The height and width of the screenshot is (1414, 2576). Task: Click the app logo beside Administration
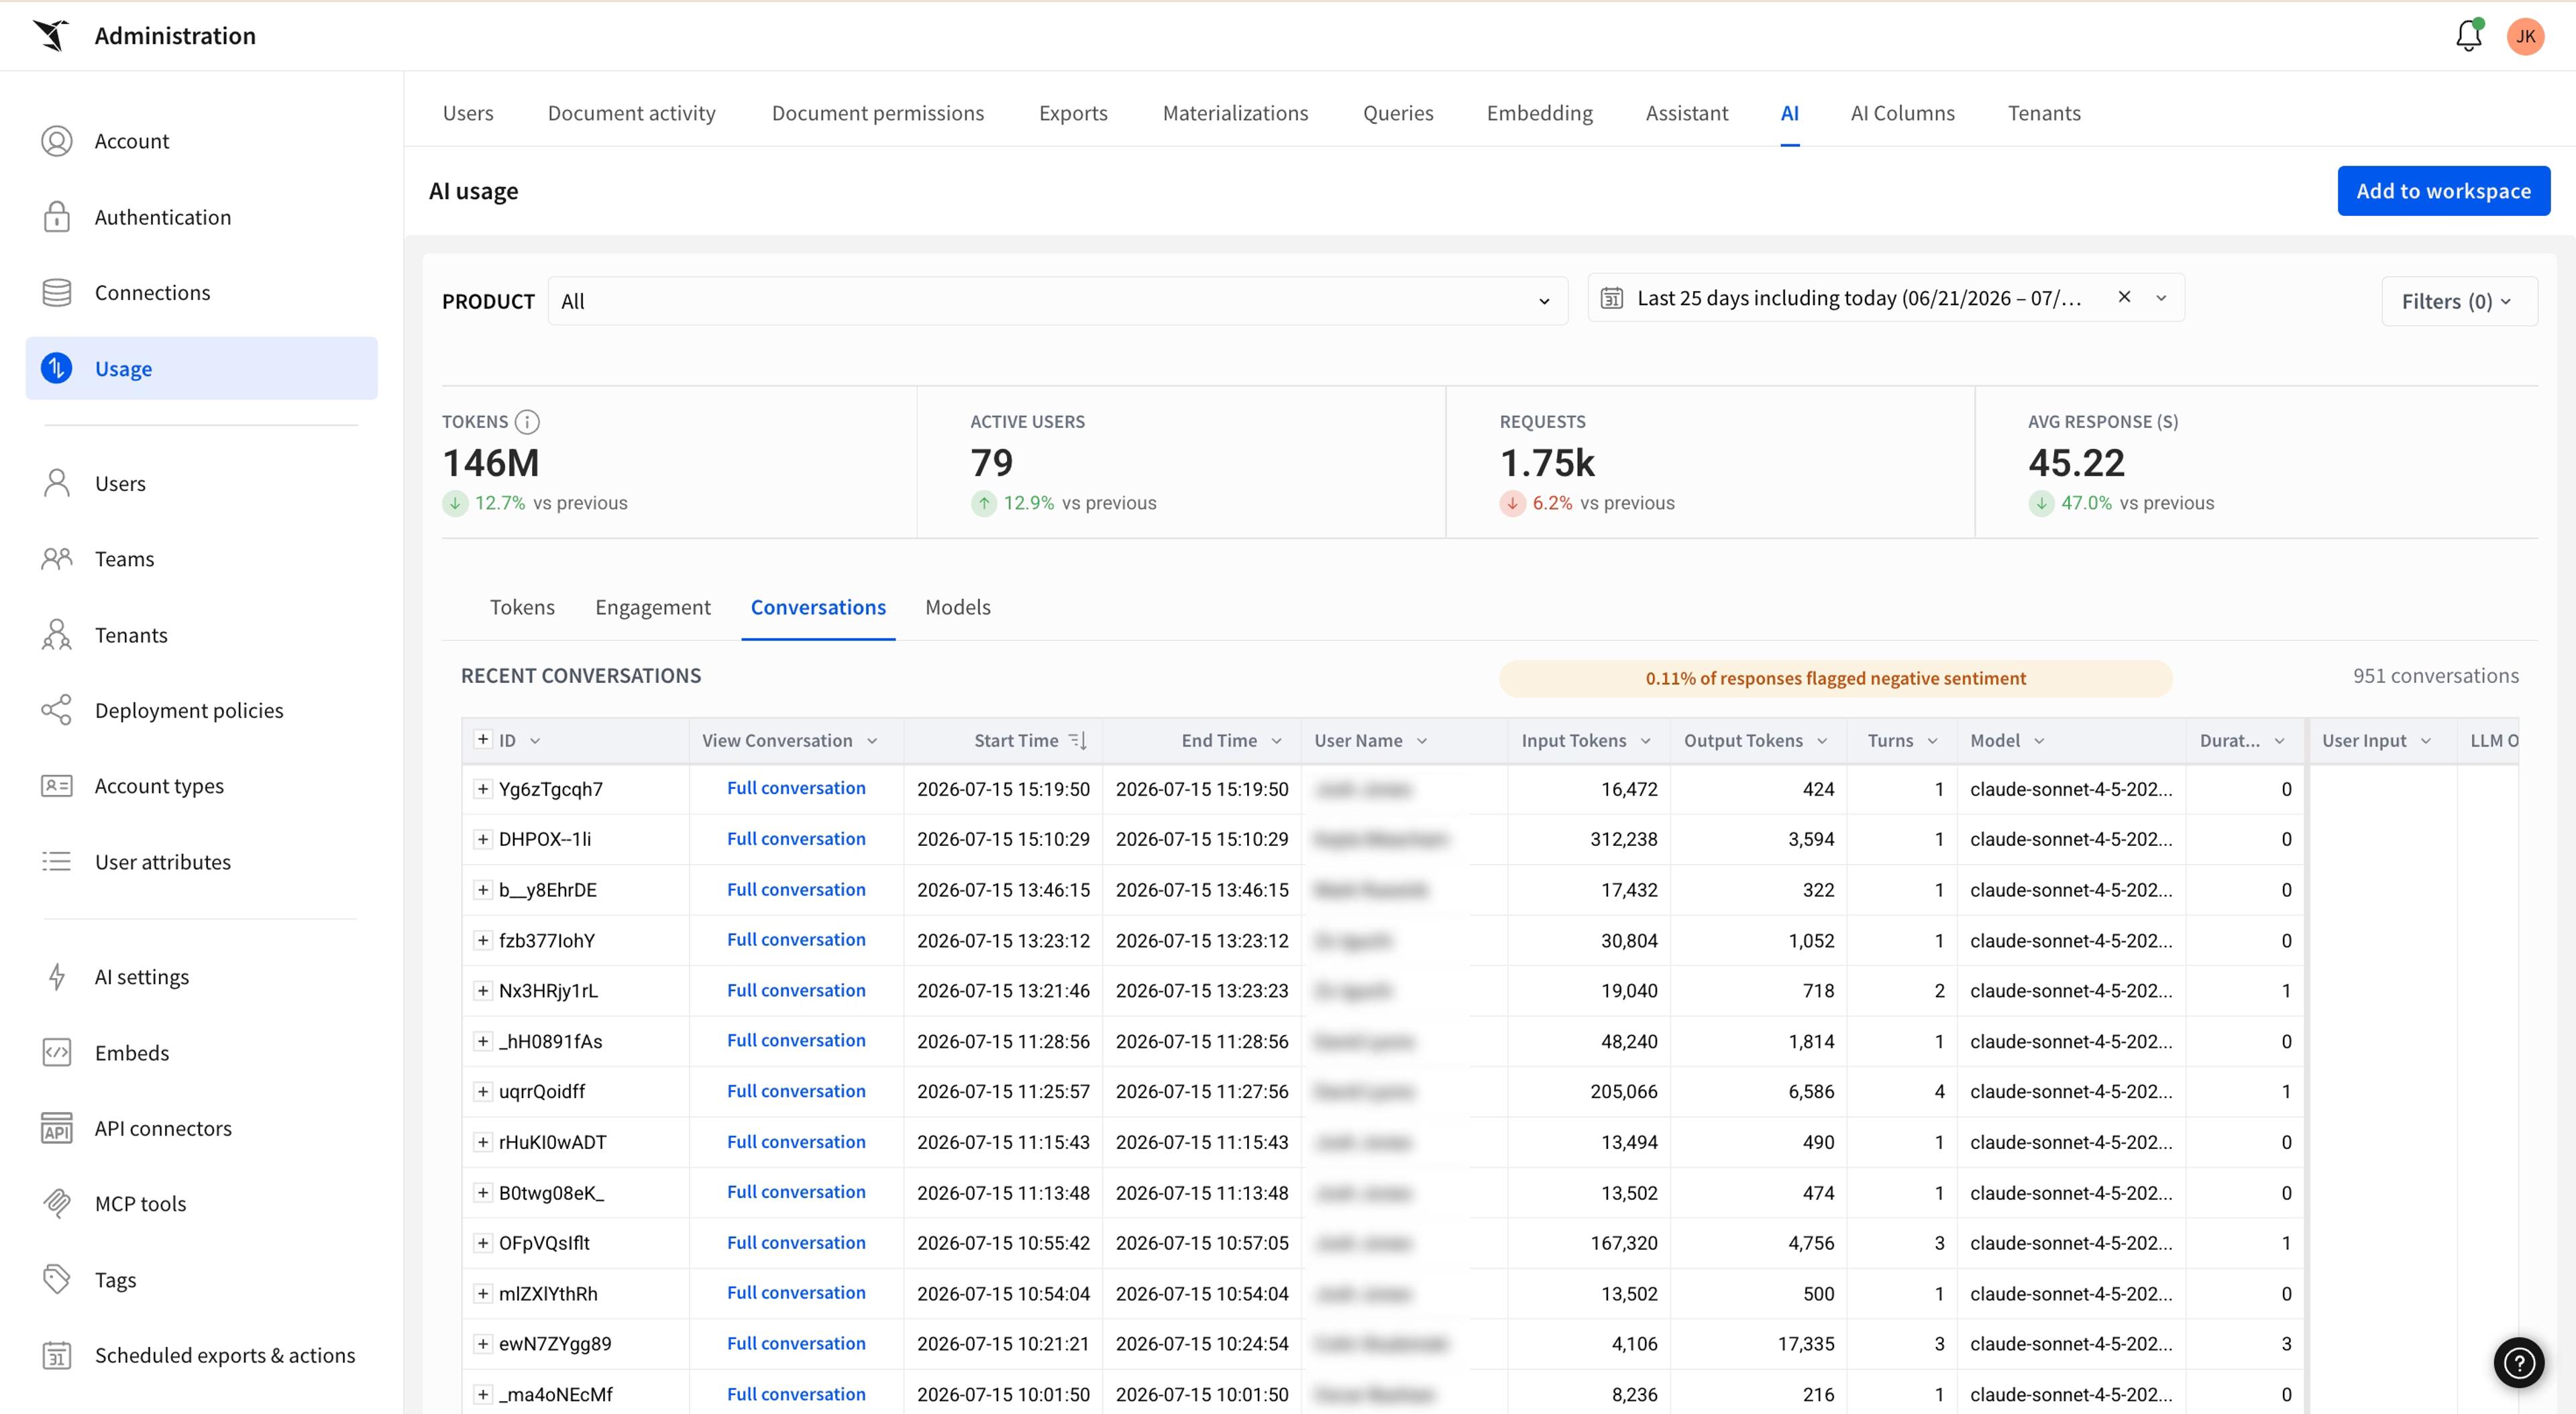(51, 35)
